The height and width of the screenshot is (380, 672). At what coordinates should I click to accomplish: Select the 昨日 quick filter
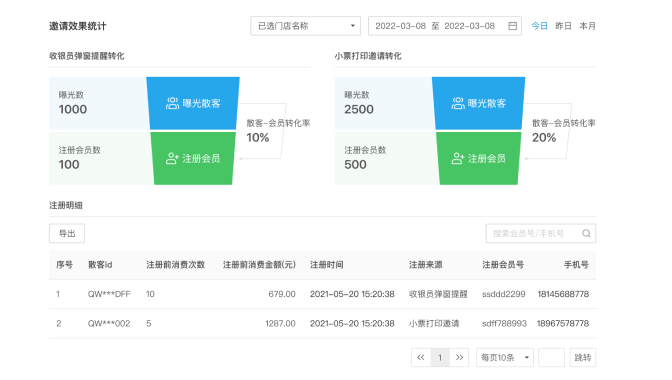pyautogui.click(x=563, y=26)
